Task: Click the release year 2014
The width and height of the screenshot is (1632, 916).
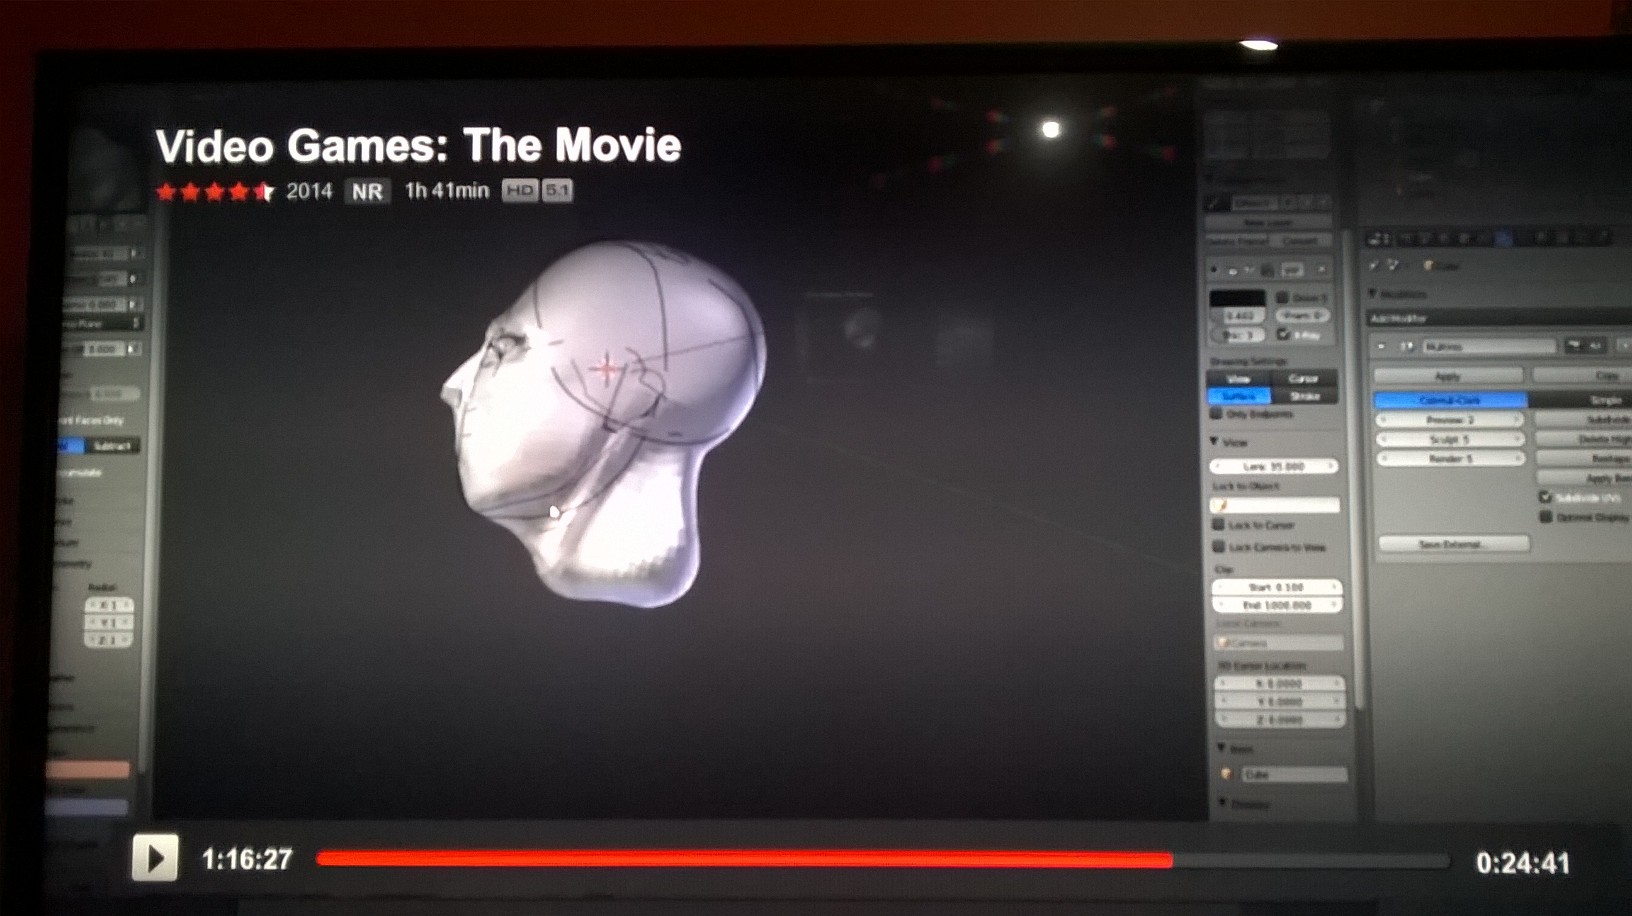Action: point(309,191)
